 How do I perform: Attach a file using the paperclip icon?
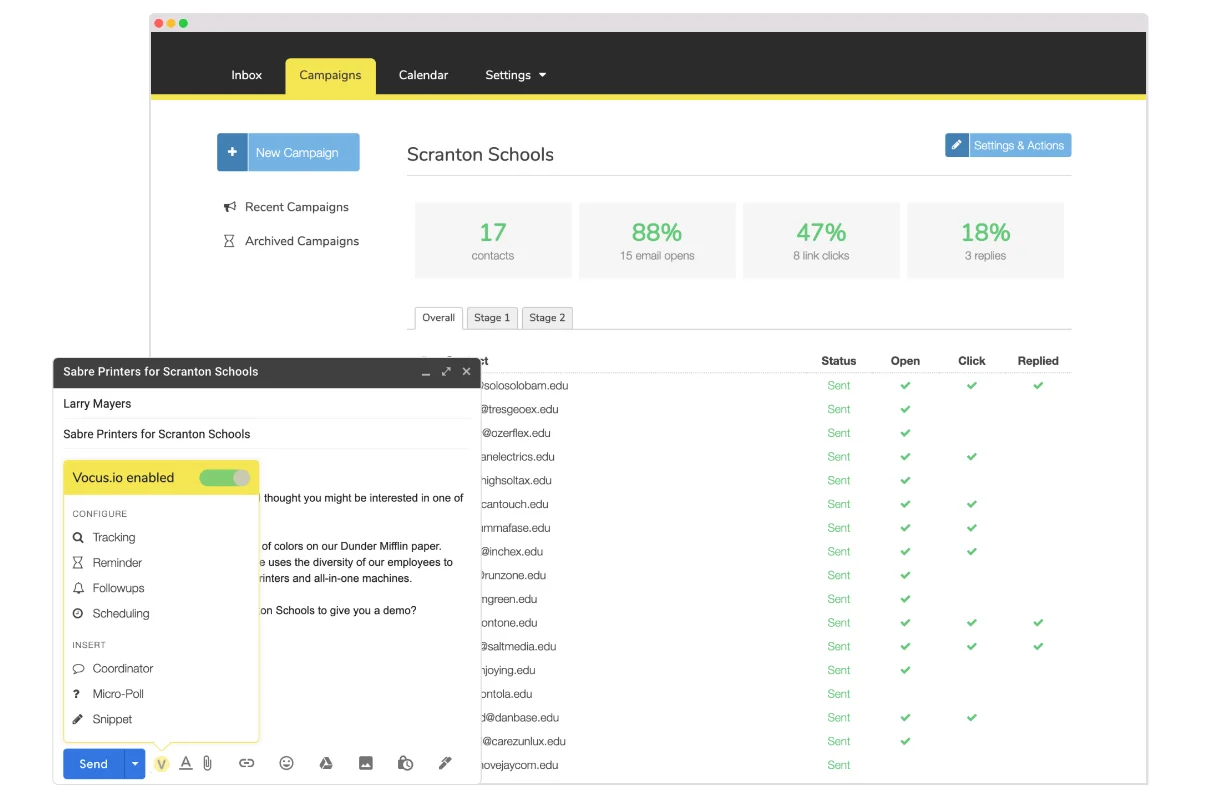tap(207, 763)
